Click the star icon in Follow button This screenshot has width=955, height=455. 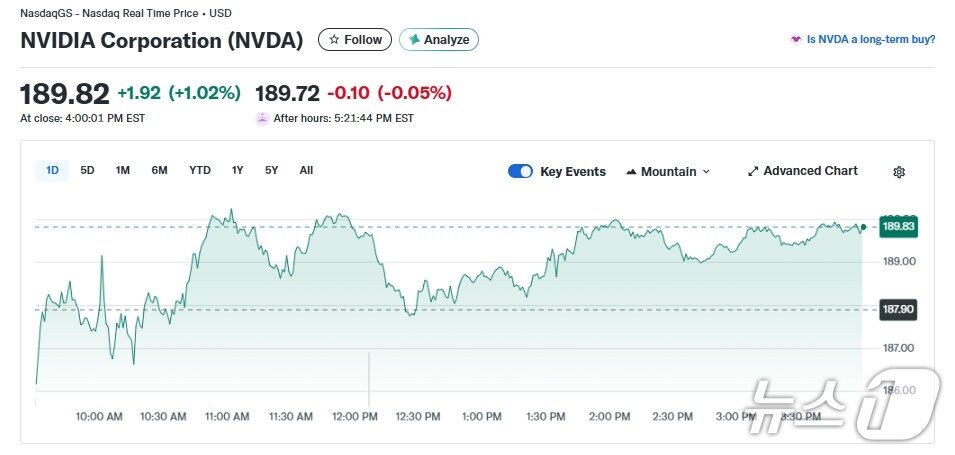click(x=334, y=40)
